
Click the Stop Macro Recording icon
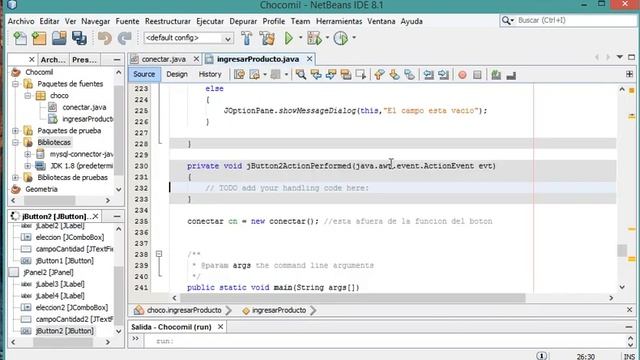point(477,75)
